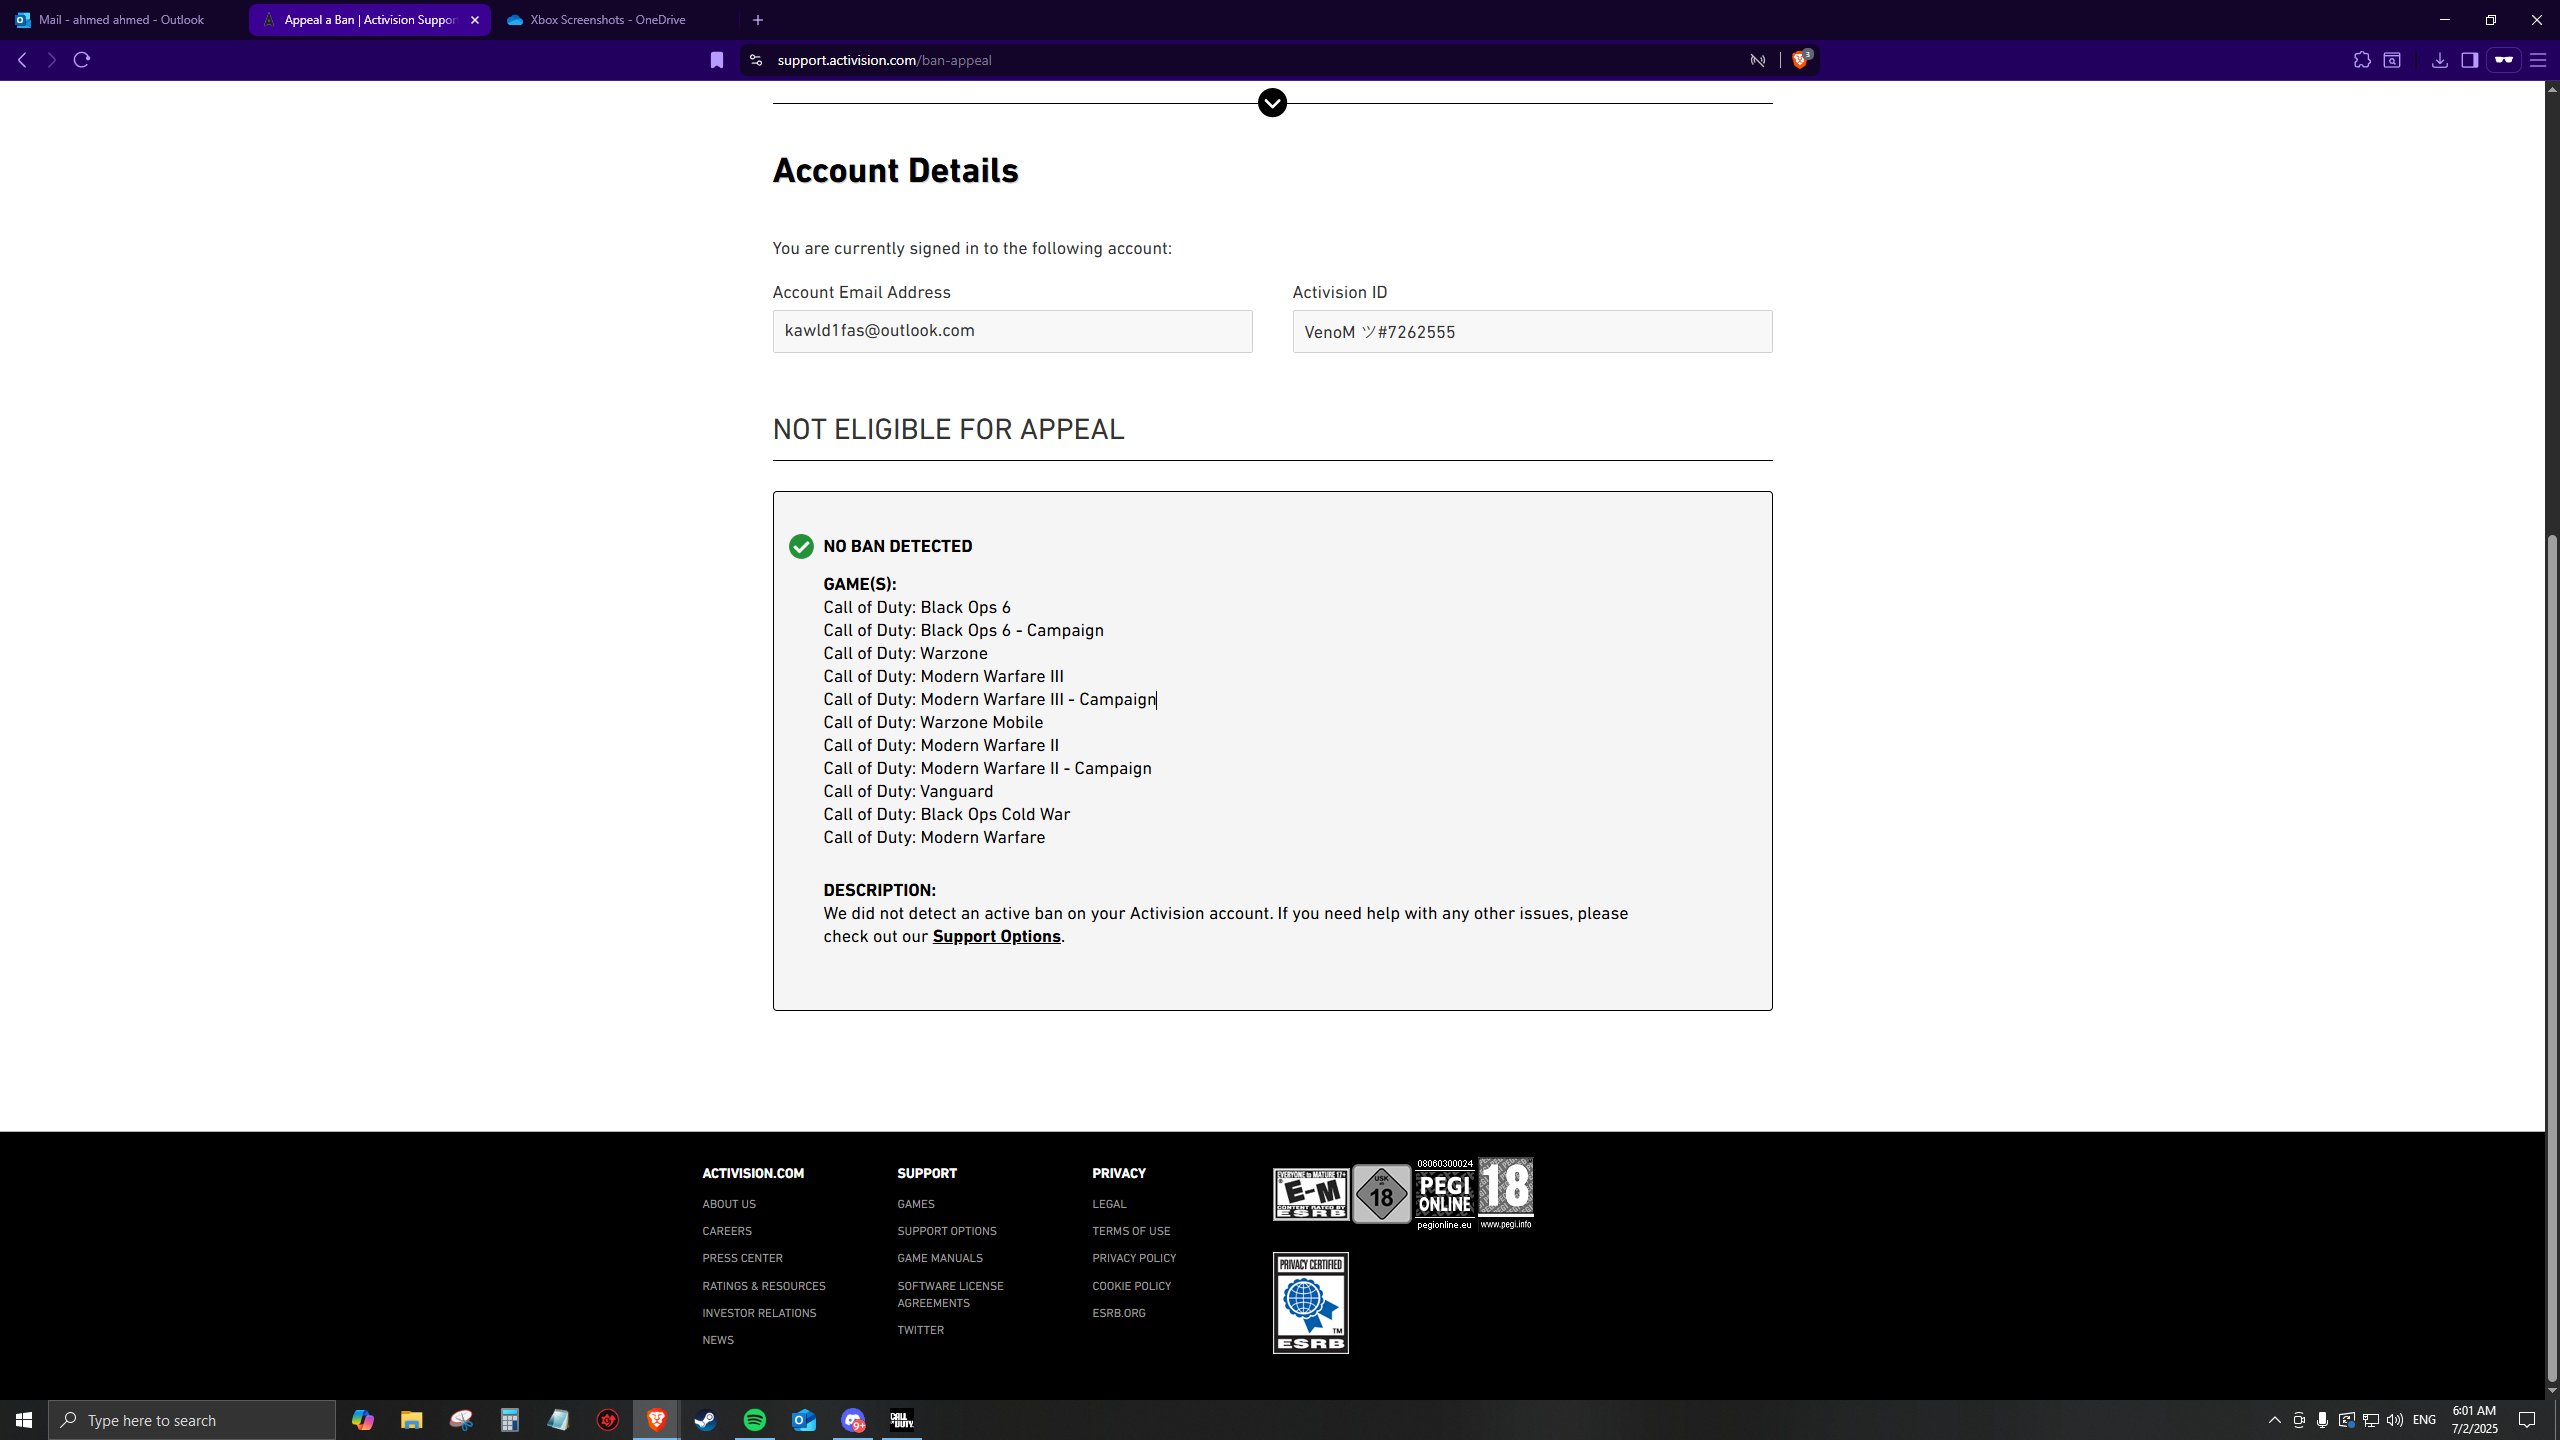Click the page vertical scrollbar
This screenshot has width=2560, height=1440.
(x=2551, y=958)
